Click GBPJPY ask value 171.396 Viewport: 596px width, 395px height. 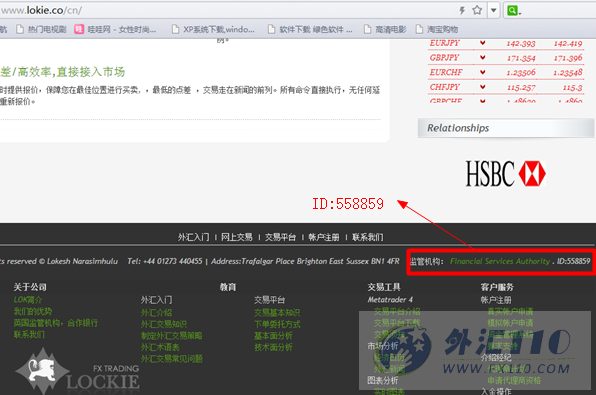[568, 58]
